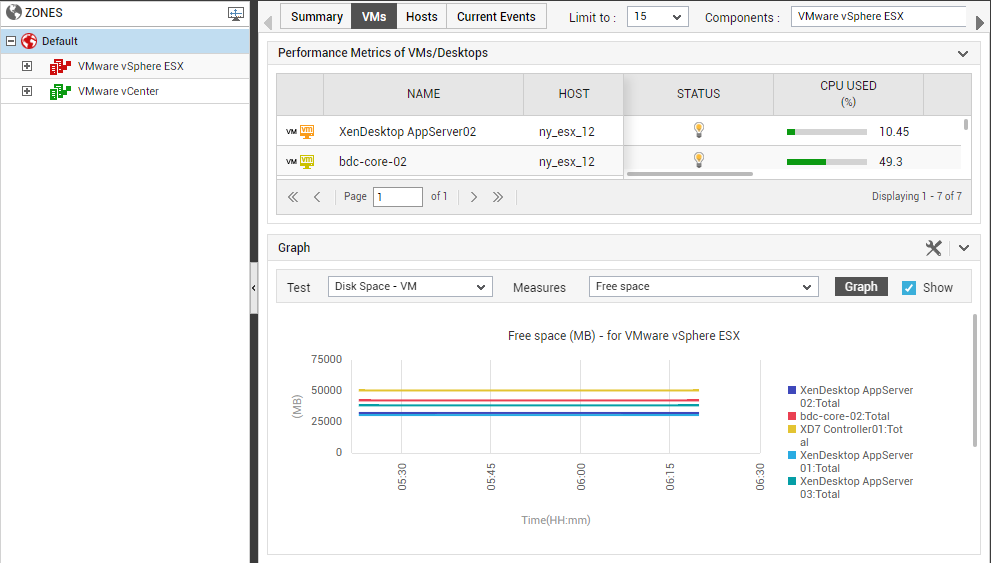Switch to the VMs tab

[x=374, y=16]
